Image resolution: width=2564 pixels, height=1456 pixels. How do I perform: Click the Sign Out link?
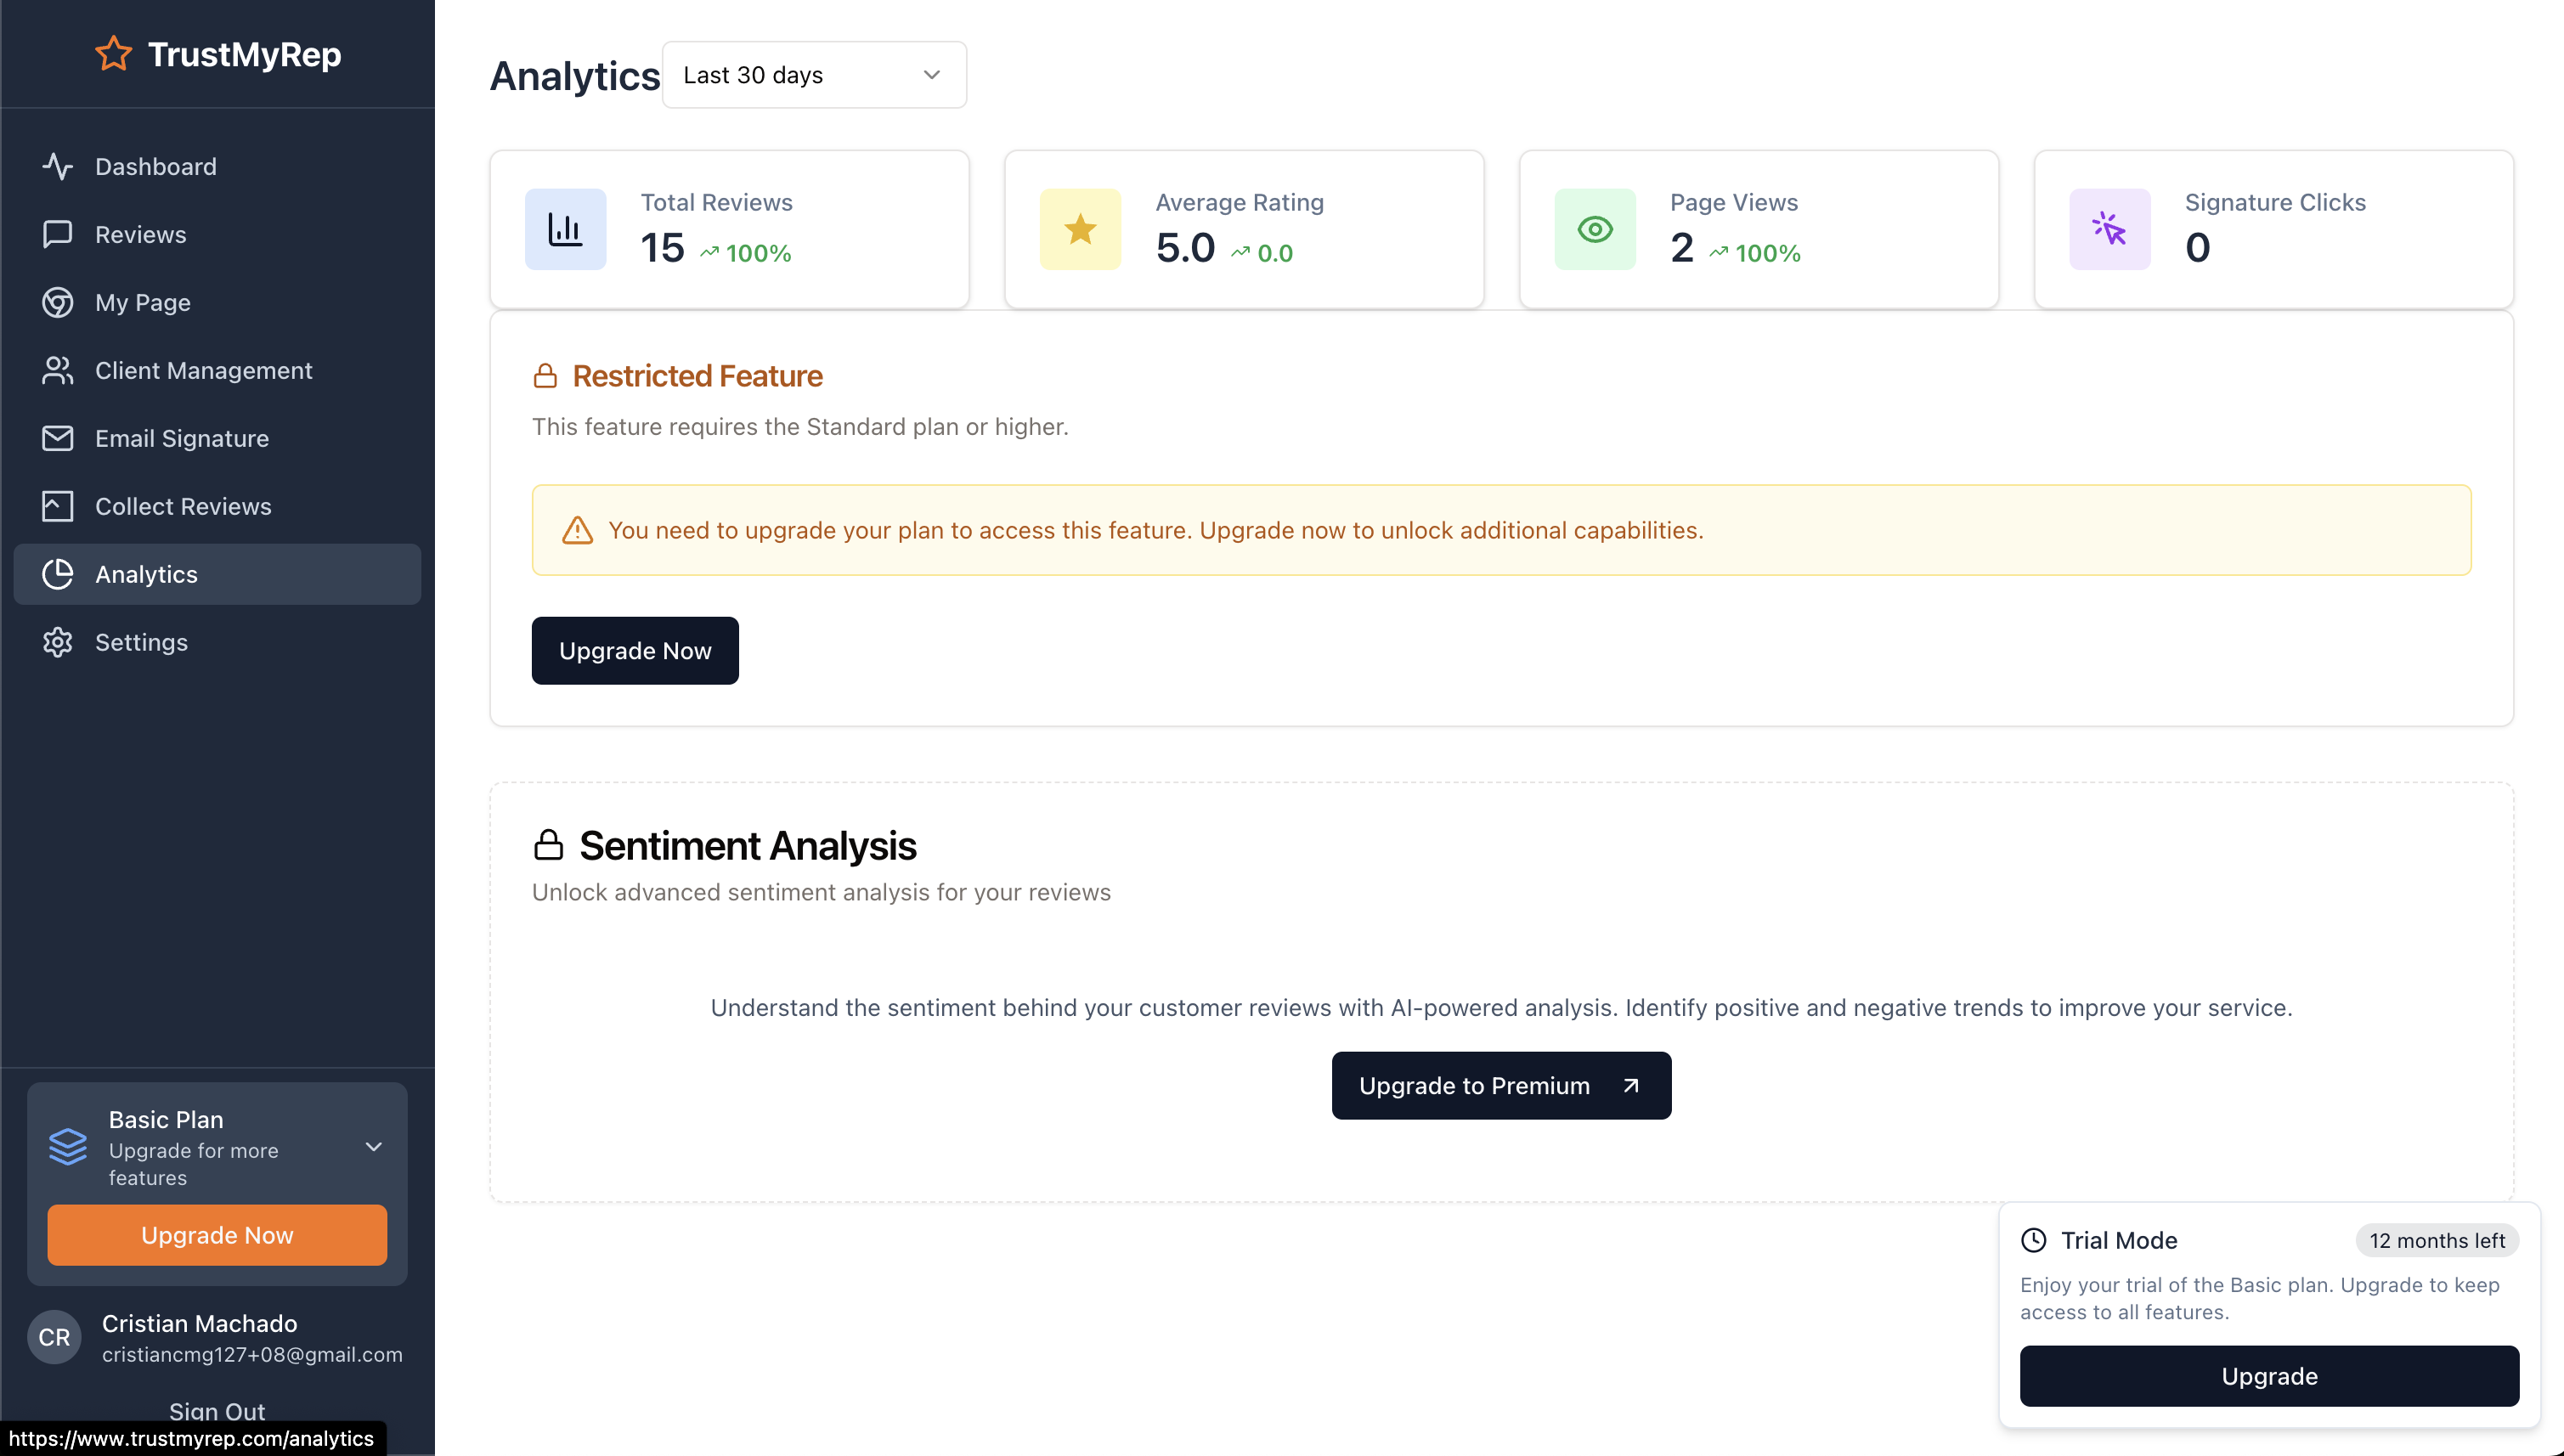coord(217,1410)
